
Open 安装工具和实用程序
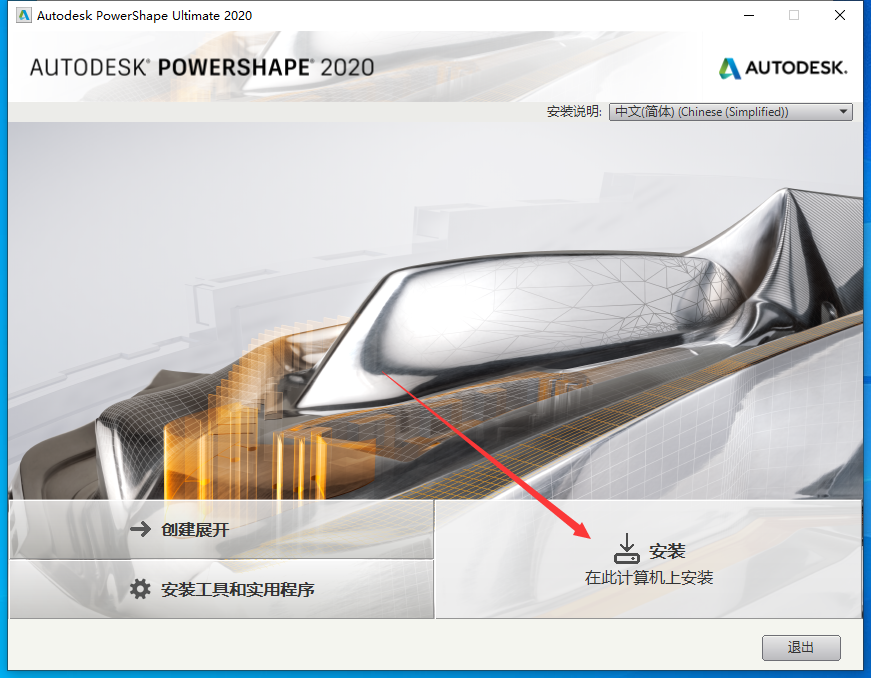pos(238,589)
